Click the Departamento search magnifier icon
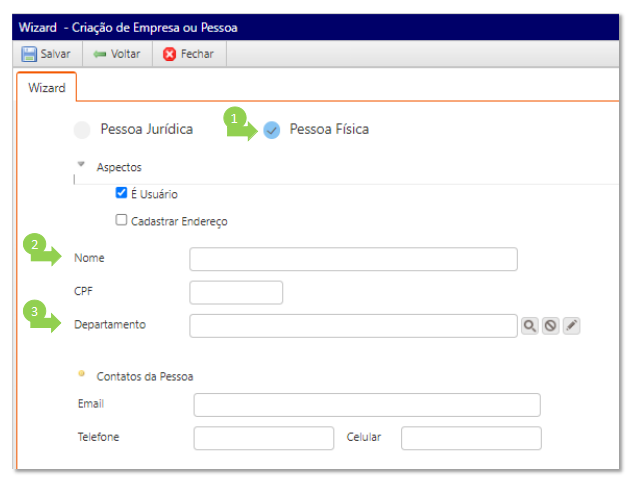The image size is (633, 478). (530, 325)
